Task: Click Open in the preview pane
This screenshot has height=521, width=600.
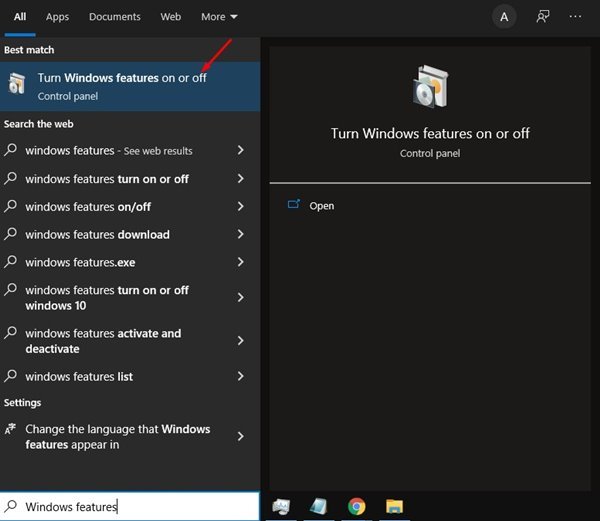Action: point(321,206)
